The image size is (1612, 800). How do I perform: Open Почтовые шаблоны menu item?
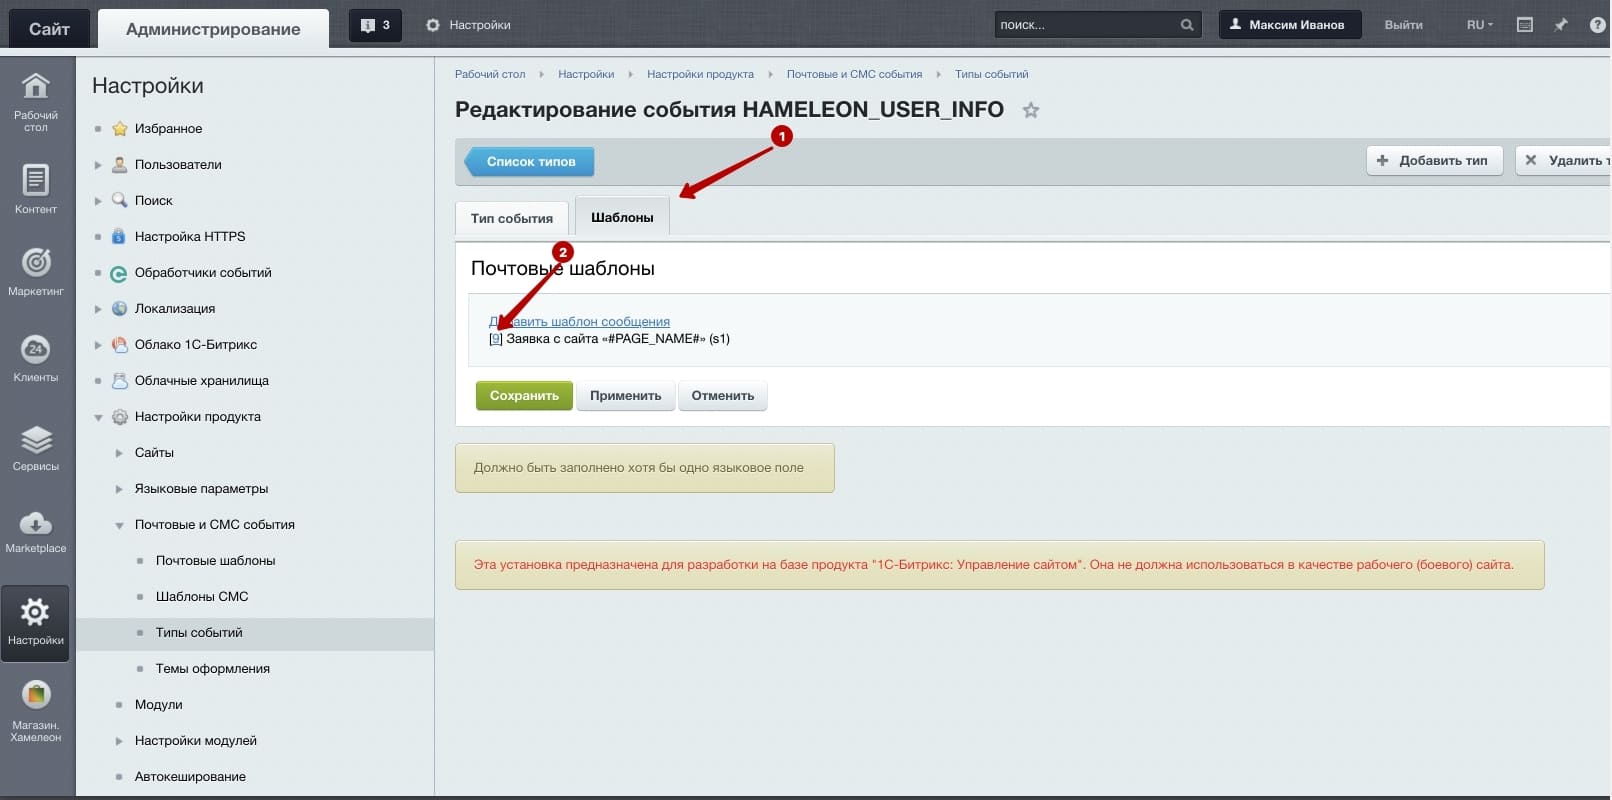(x=215, y=560)
